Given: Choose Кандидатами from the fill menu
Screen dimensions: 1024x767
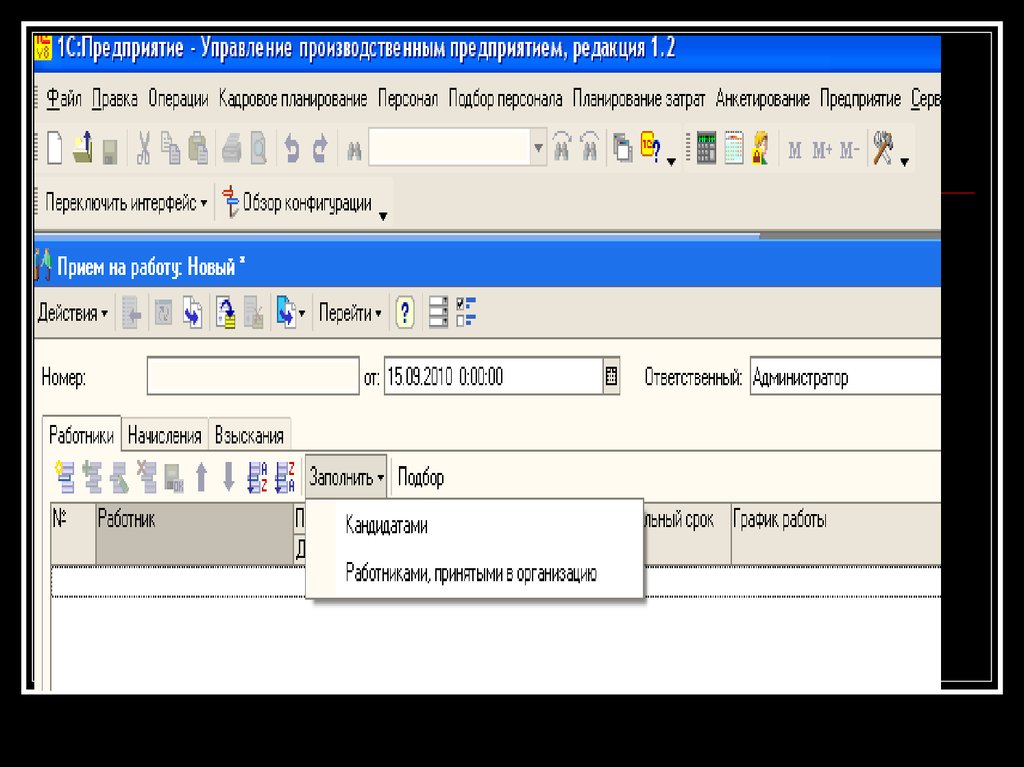Looking at the screenshot, I should pyautogui.click(x=386, y=525).
